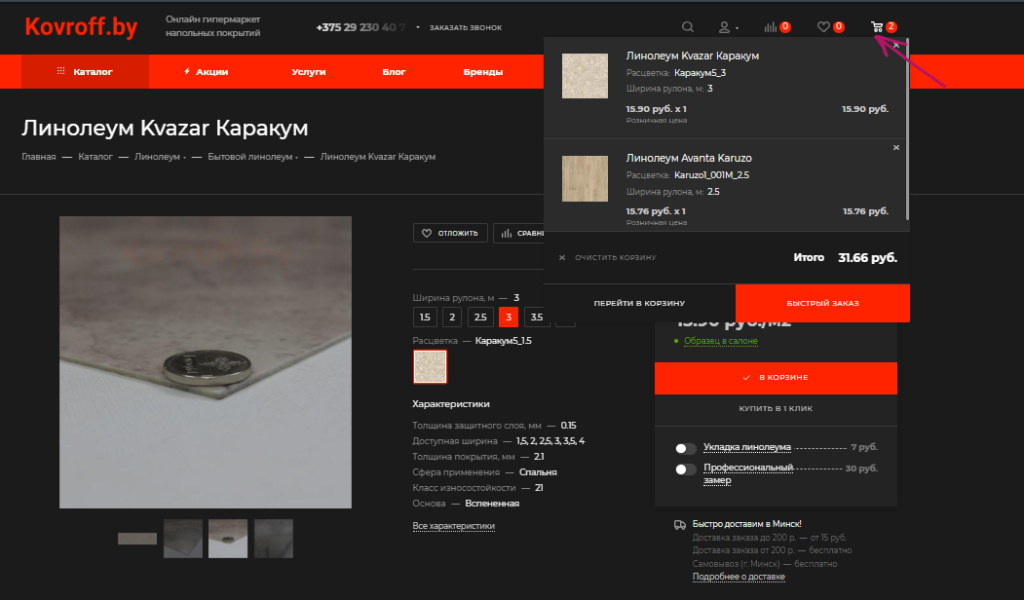Screen dimensions: 1024x600
Task: Enable the Укладка линолеума toggle
Action: click(x=686, y=449)
